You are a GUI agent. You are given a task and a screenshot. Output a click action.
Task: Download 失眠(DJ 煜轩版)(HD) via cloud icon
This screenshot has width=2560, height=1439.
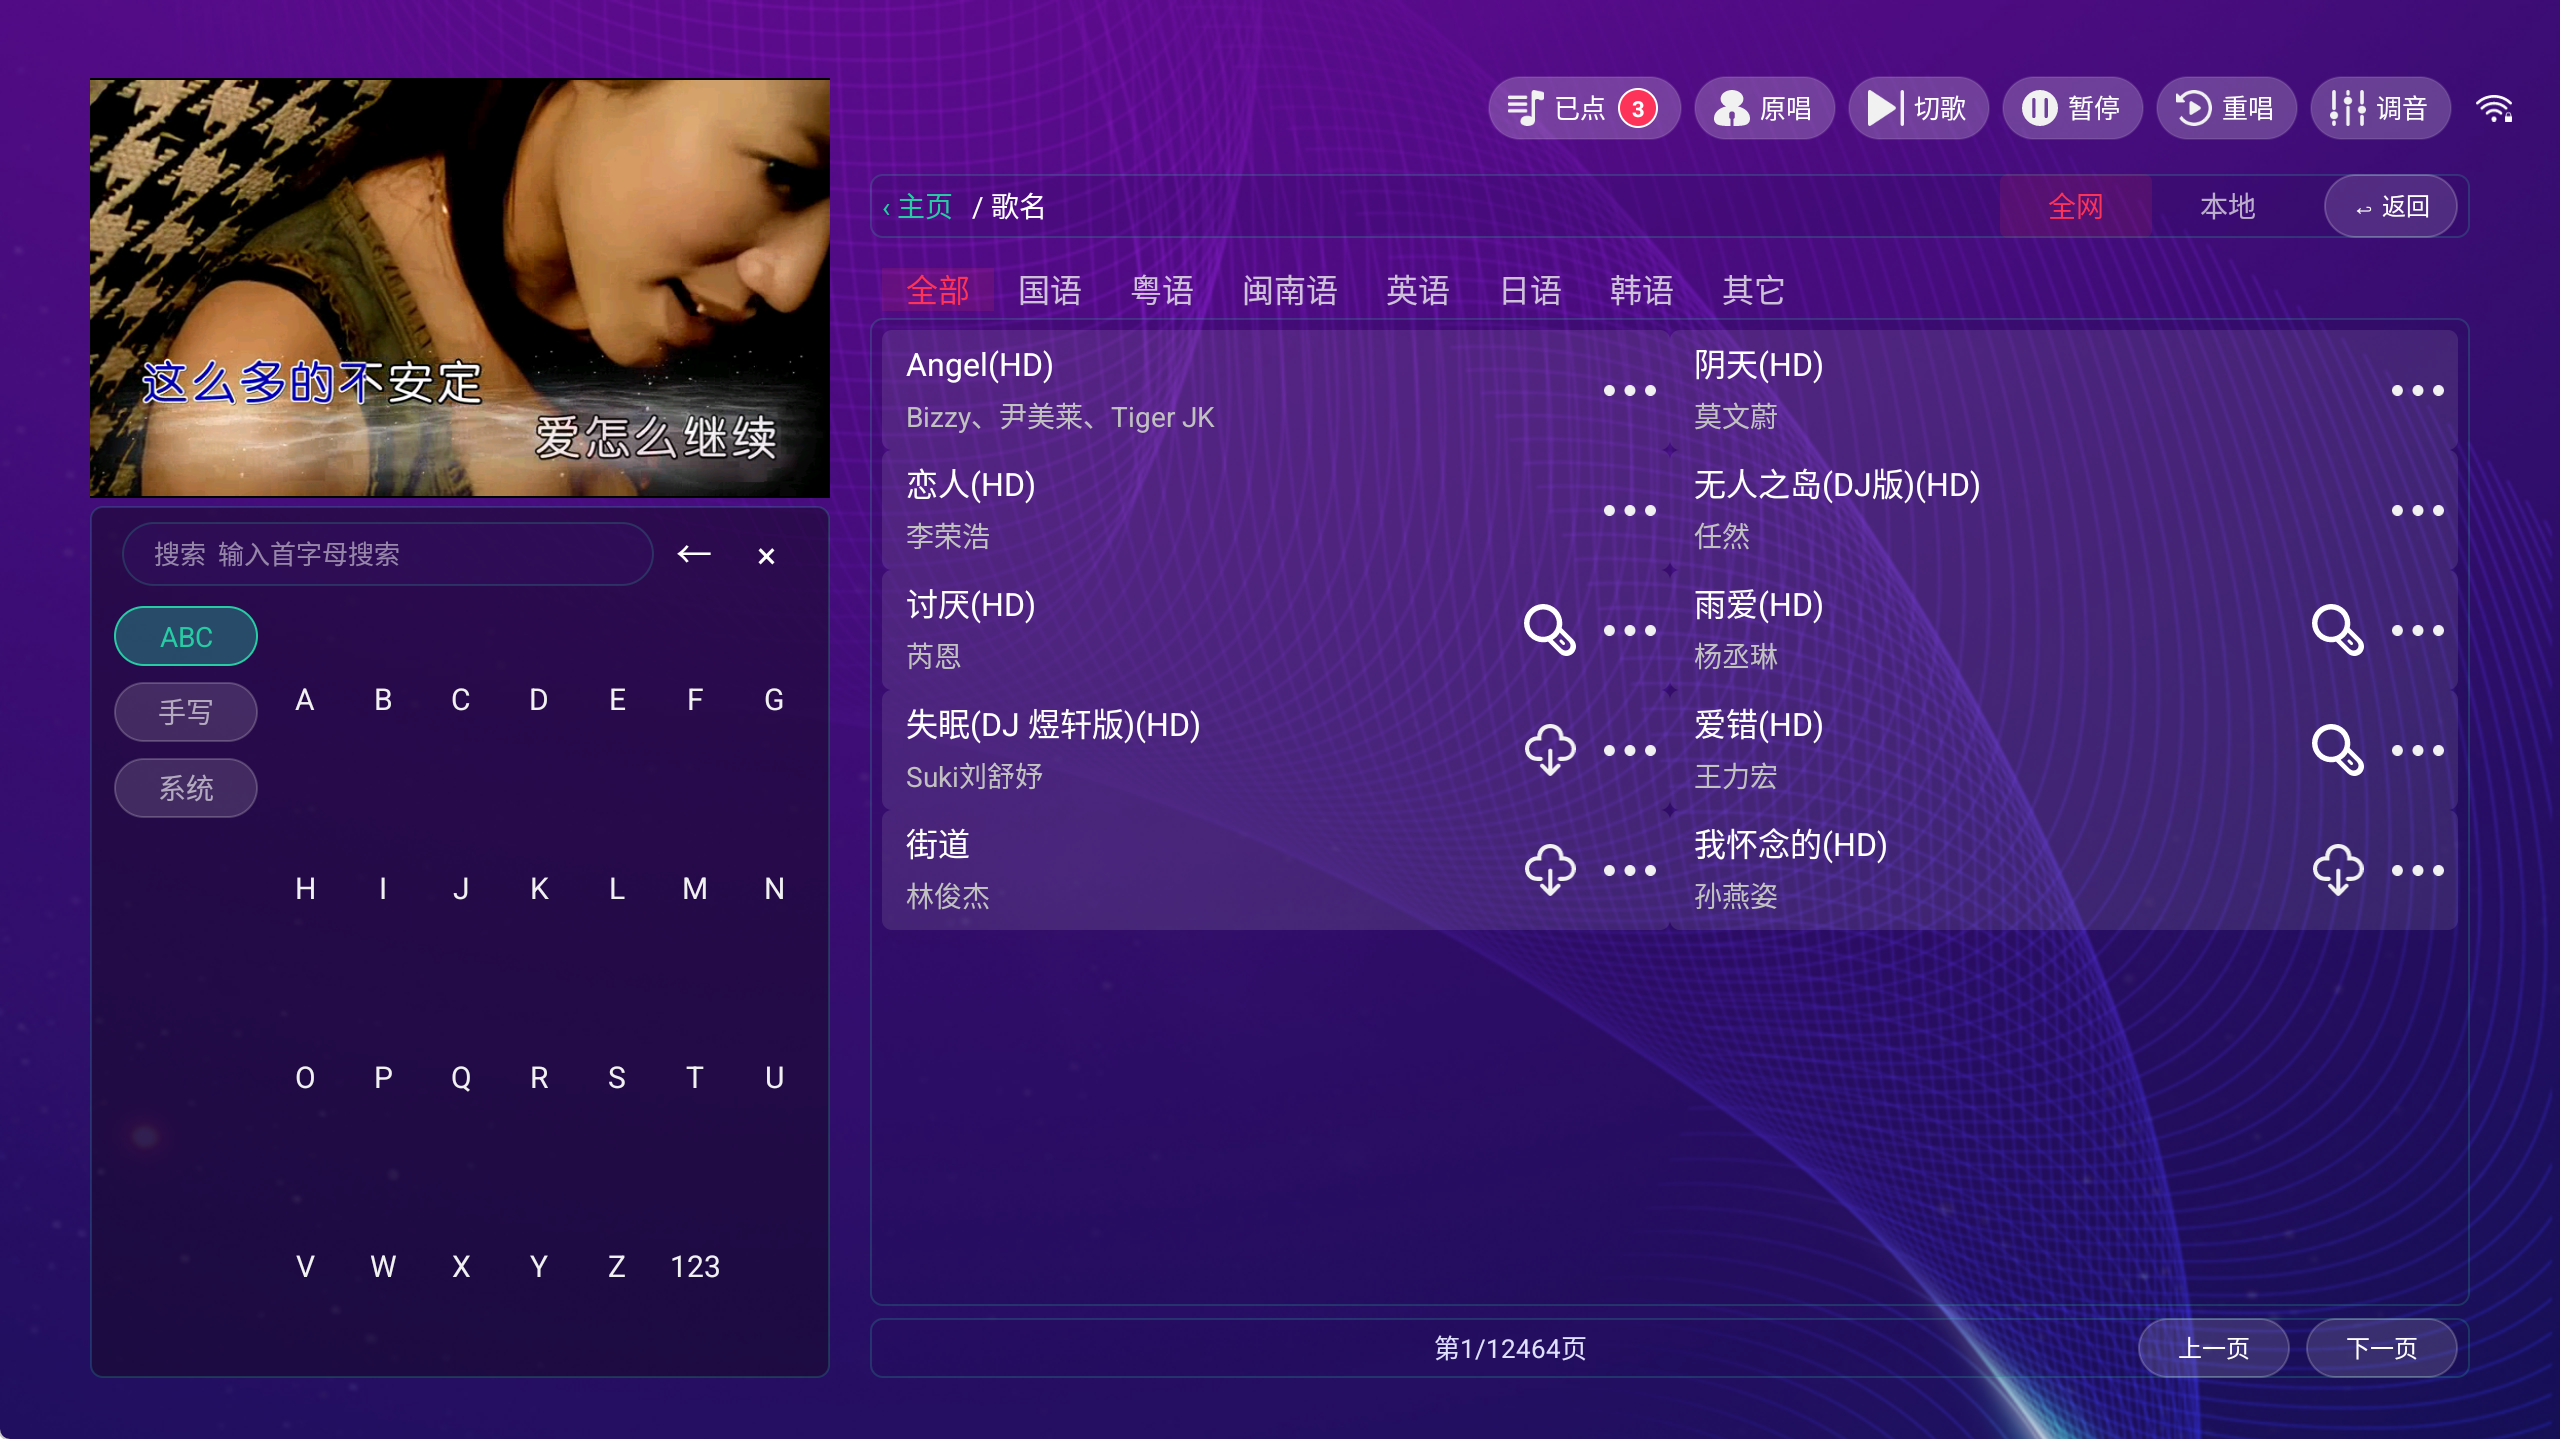tap(1550, 750)
